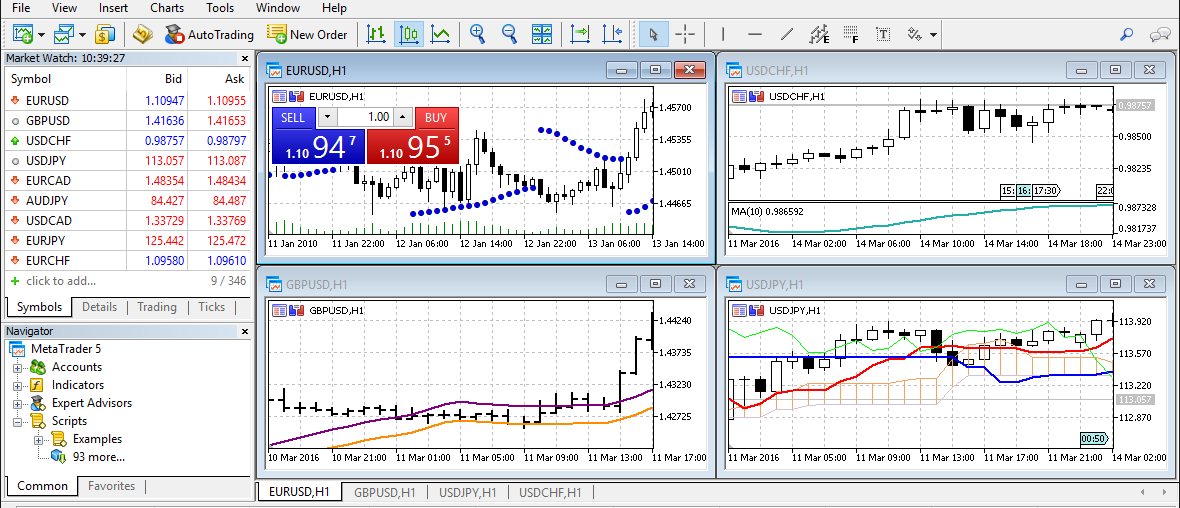Collapse the Scripts tree node
This screenshot has width=1180, height=508.
[17, 422]
